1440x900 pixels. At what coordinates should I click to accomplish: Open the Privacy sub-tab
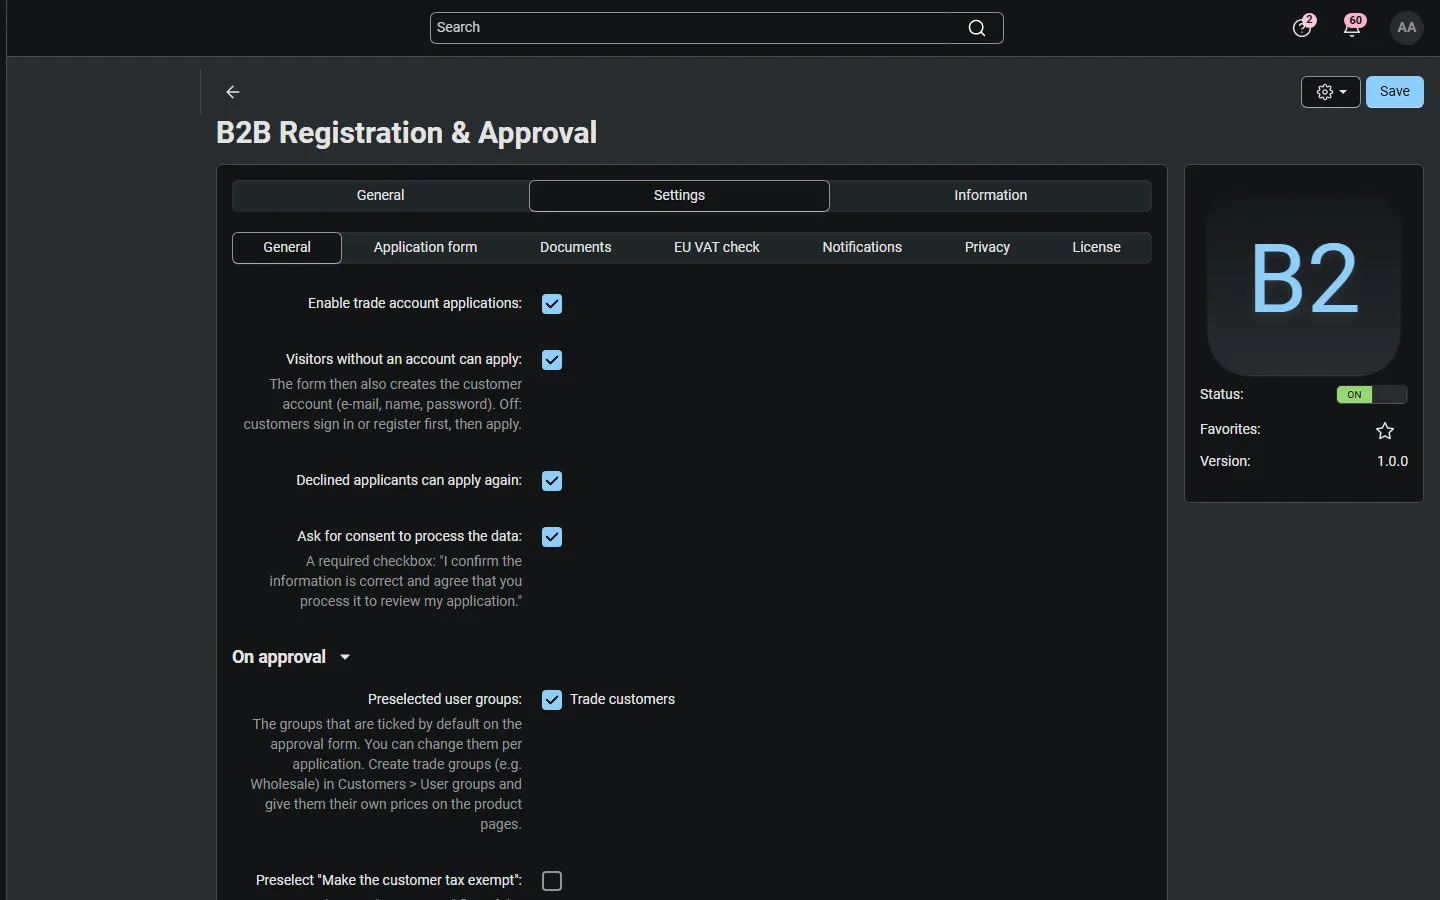click(x=987, y=248)
